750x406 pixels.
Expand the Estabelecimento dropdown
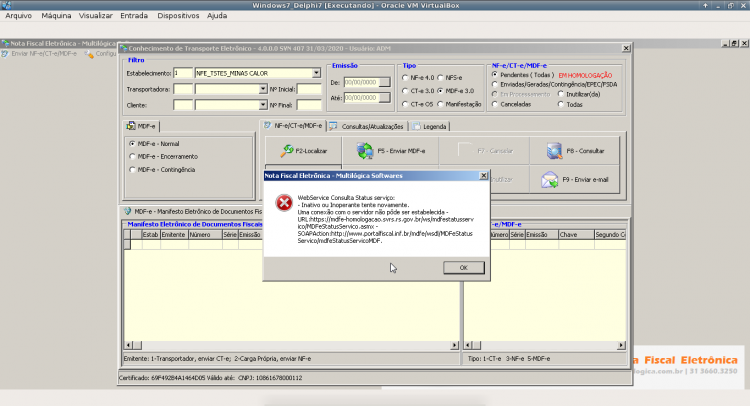point(316,73)
